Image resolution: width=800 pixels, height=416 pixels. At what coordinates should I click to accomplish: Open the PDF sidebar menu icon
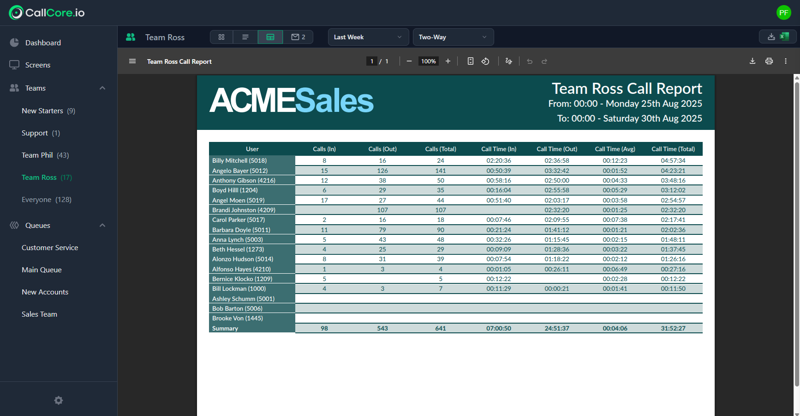point(132,61)
